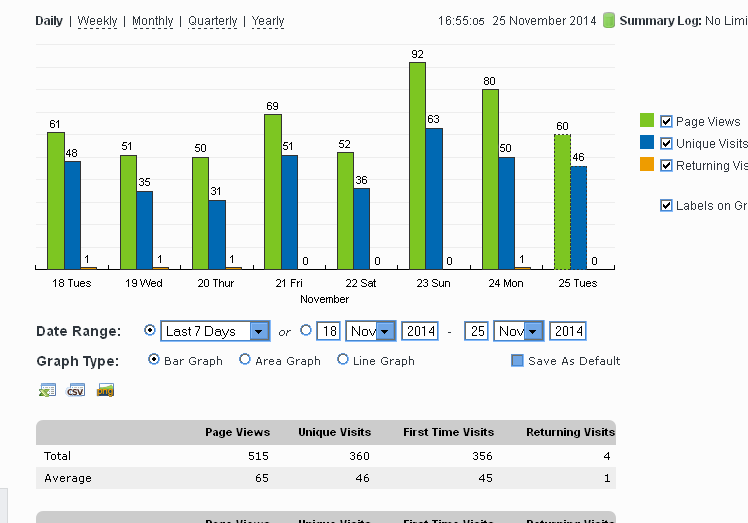Choose the Bar Graph radio option

154,359
